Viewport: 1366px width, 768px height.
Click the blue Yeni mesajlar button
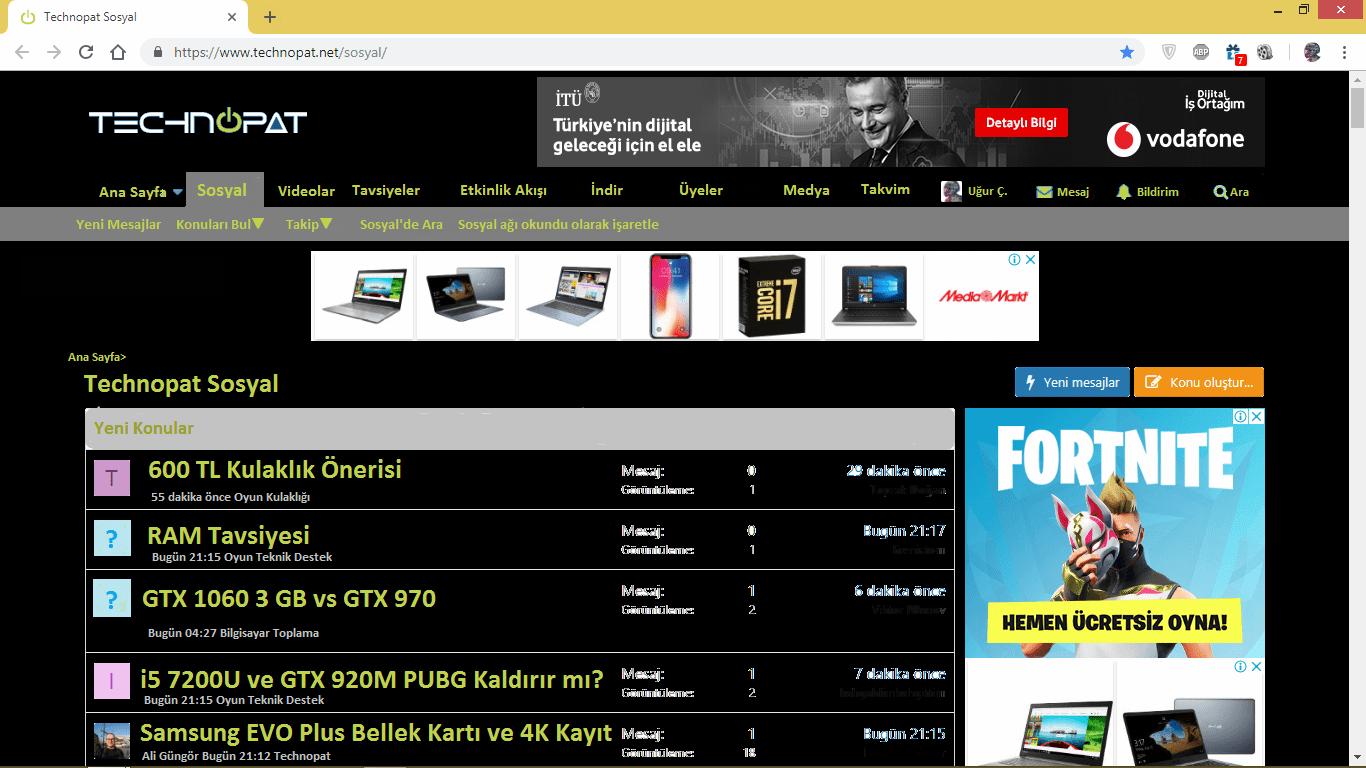point(1073,382)
